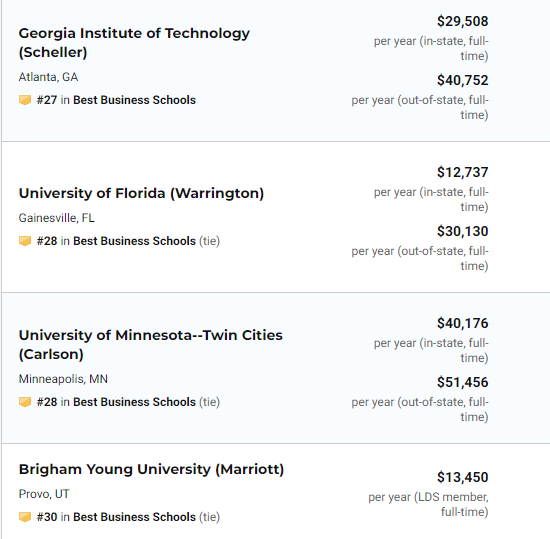Select the $40,176 in-state tuition value

(x=462, y=323)
